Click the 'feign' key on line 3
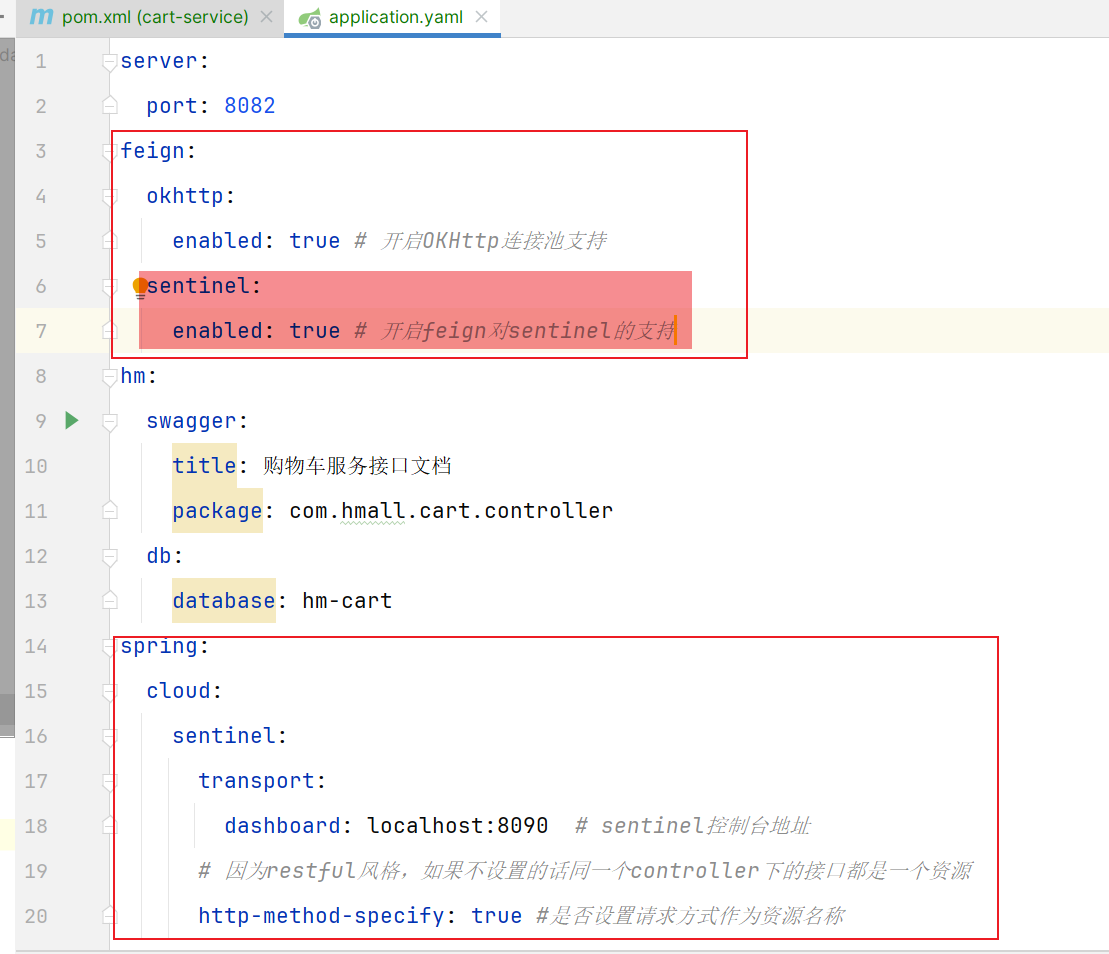 153,151
